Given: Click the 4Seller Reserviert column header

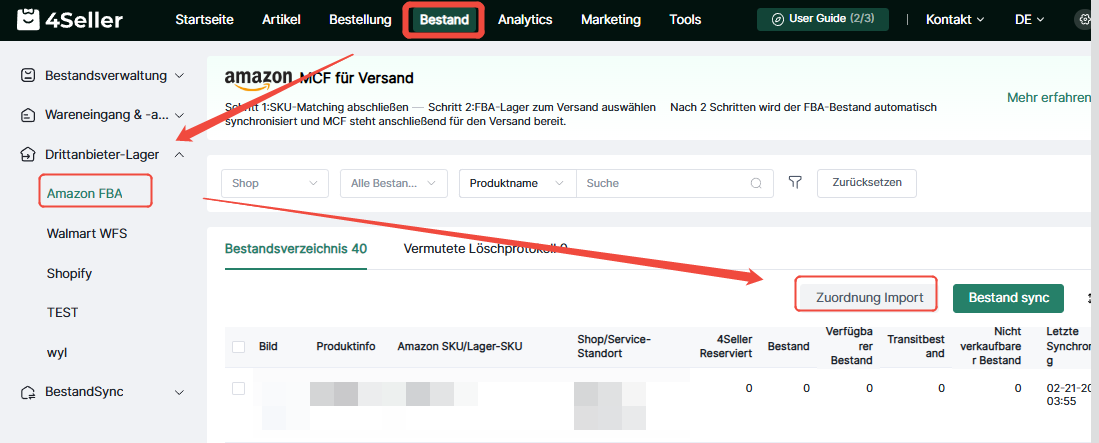Looking at the screenshot, I should click(725, 346).
